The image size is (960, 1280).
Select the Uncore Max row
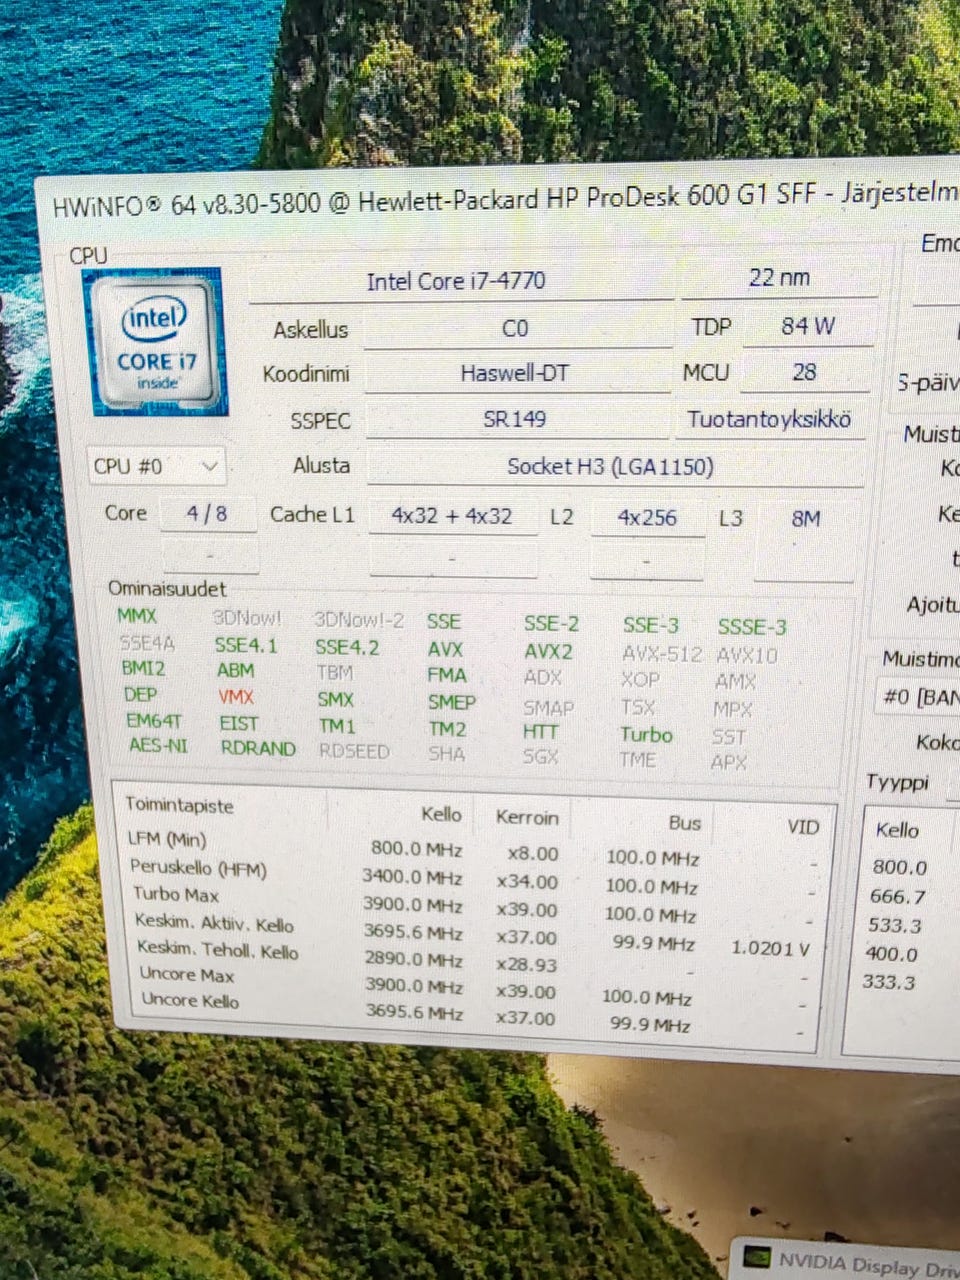pos(475,987)
